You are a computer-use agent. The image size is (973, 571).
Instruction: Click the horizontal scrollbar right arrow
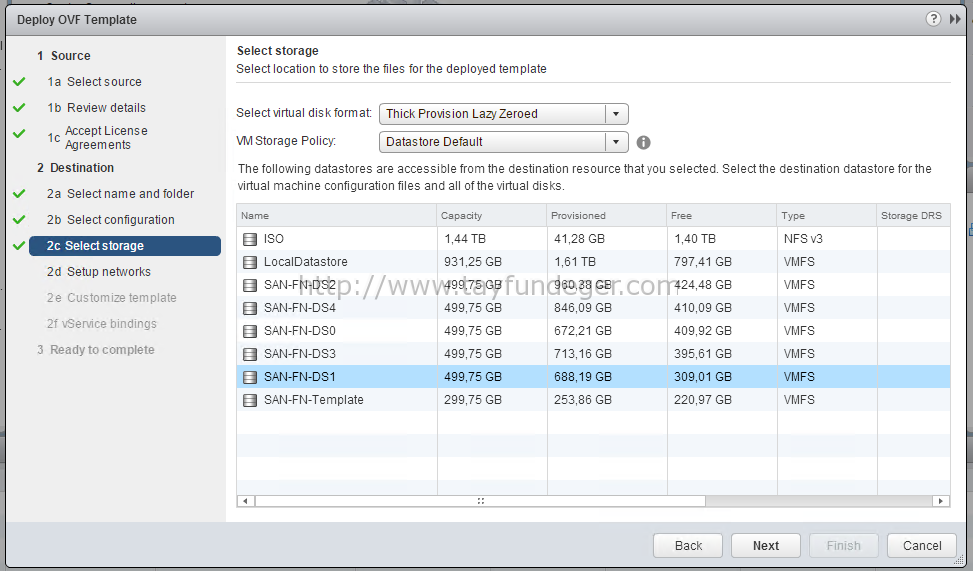coord(941,501)
